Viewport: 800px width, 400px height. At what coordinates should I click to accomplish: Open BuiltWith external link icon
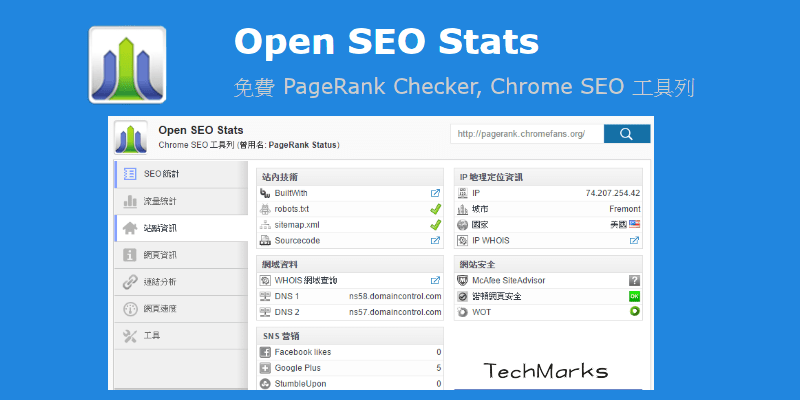pyautogui.click(x=435, y=193)
